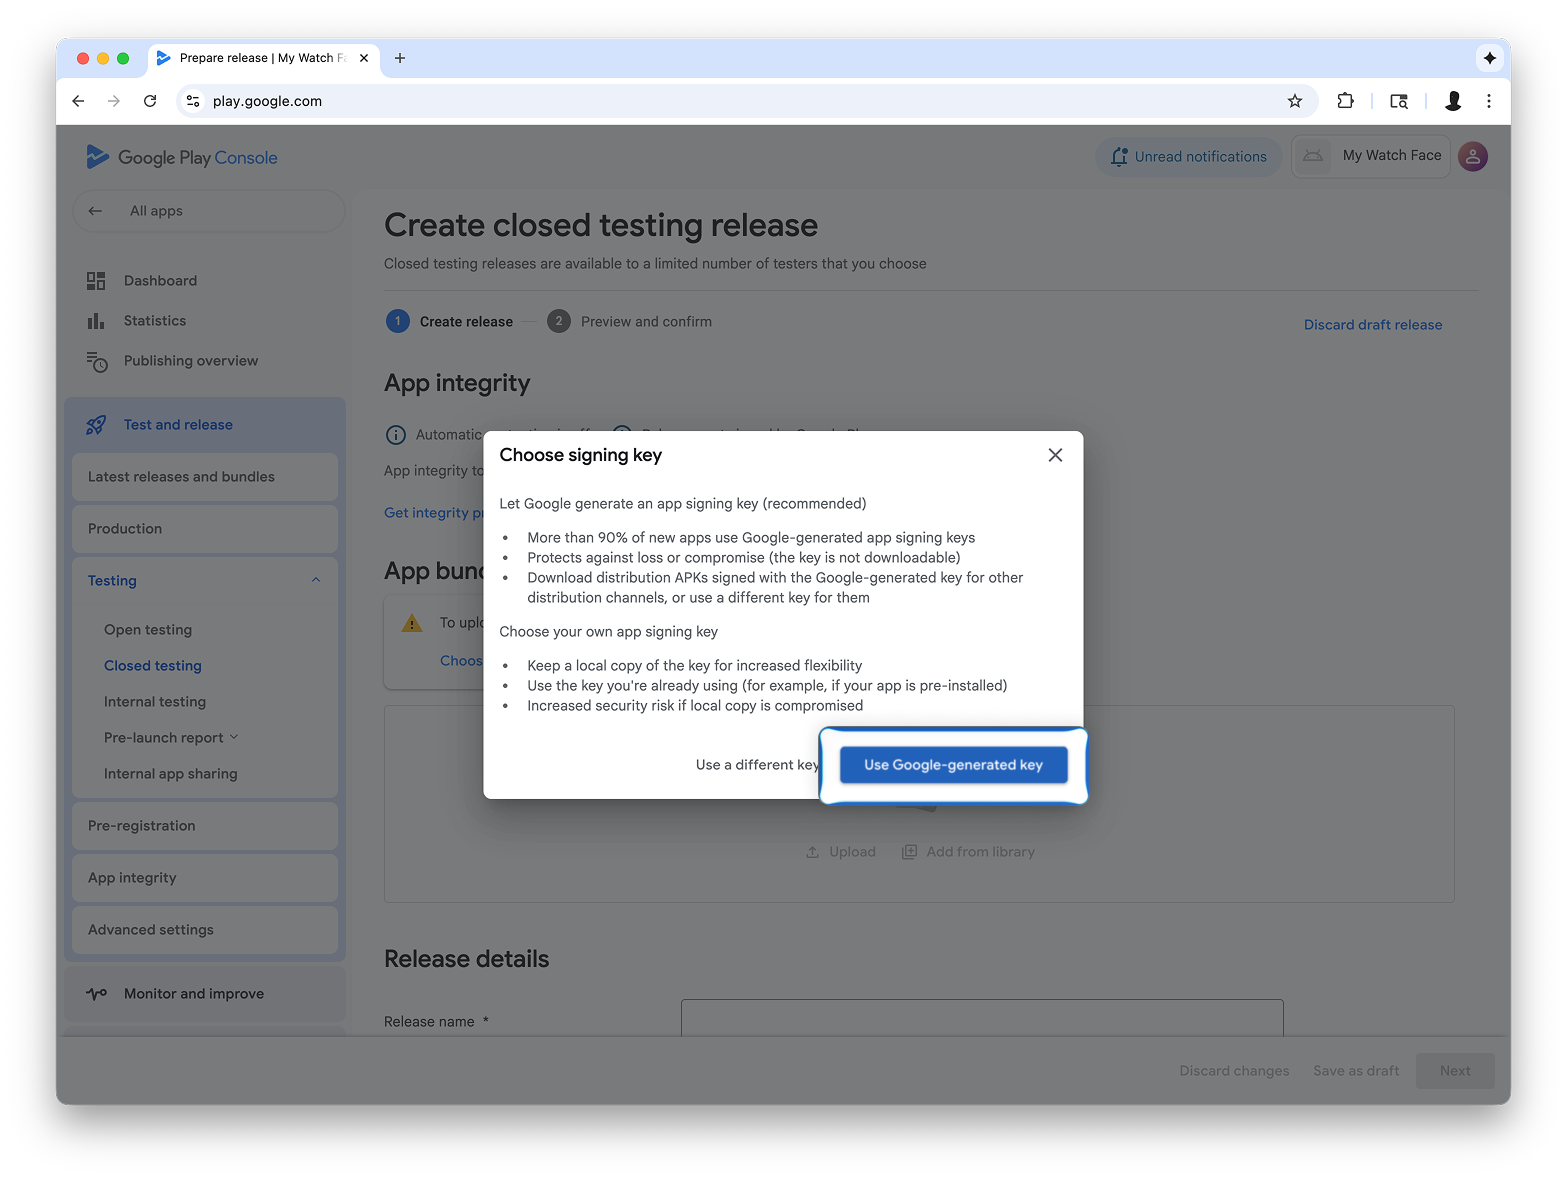
Task: Click Use Google-generated key button
Action: [x=953, y=765]
